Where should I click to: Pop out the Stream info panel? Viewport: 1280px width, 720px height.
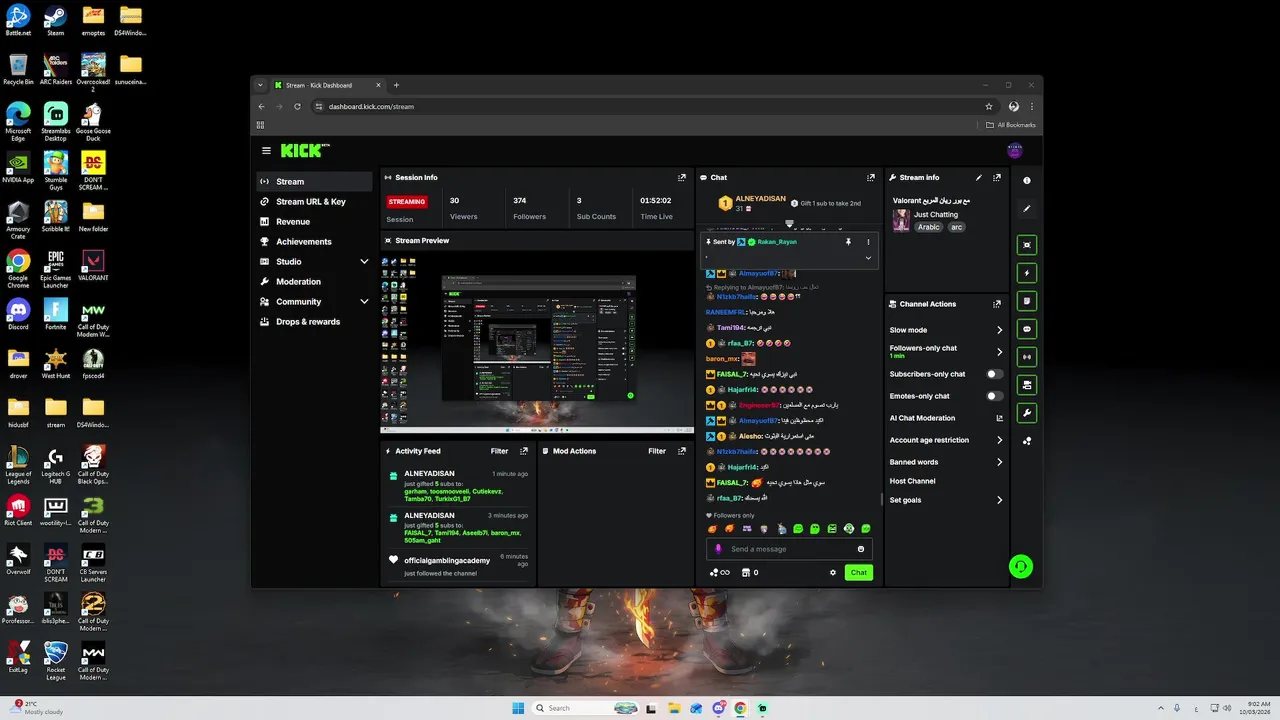tap(996, 177)
